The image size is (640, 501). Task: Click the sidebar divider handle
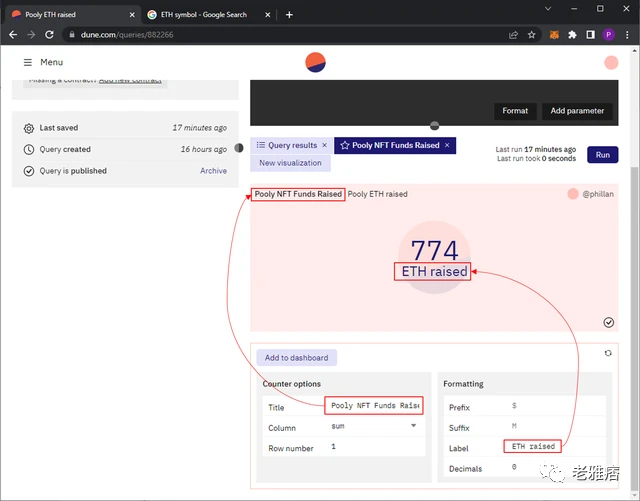pos(239,148)
